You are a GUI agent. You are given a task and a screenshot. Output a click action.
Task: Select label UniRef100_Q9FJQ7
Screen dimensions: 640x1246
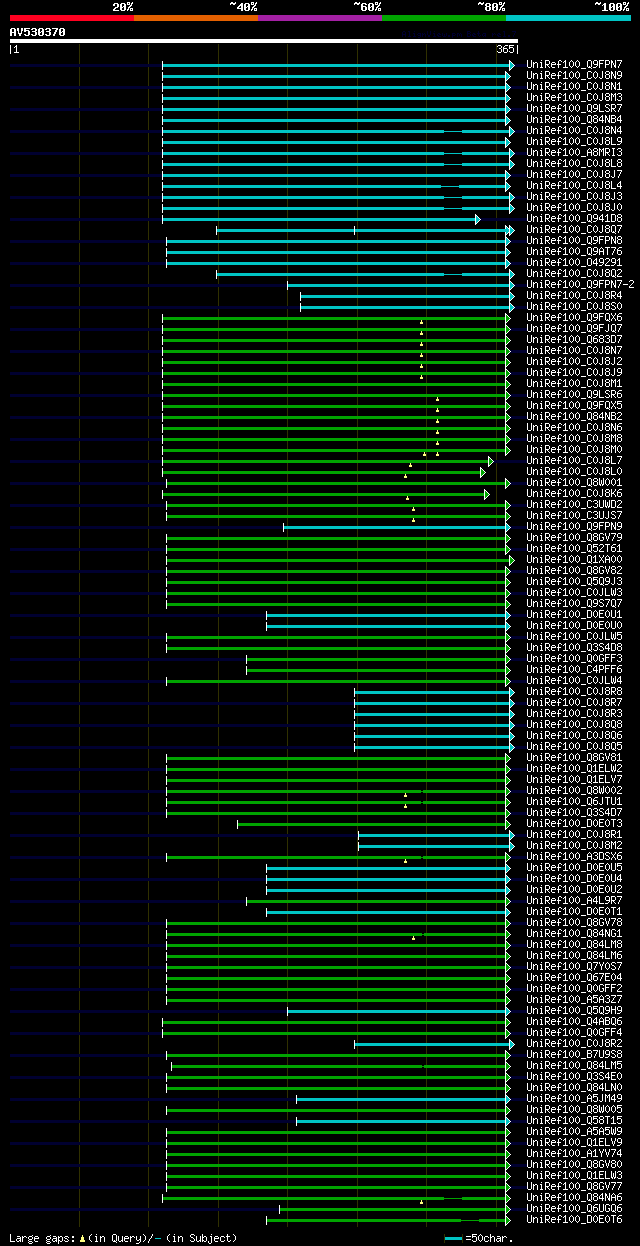(574, 329)
